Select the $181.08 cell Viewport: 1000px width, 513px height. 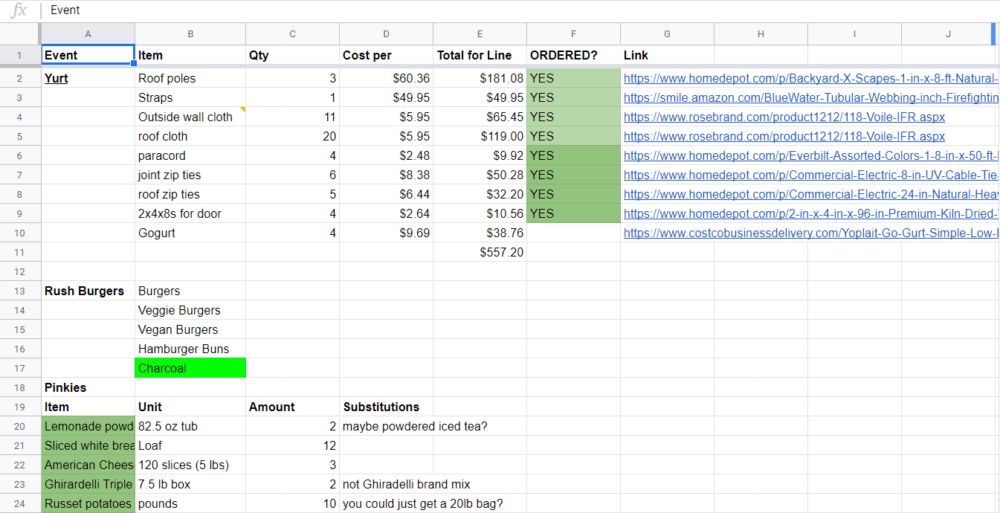click(x=480, y=78)
